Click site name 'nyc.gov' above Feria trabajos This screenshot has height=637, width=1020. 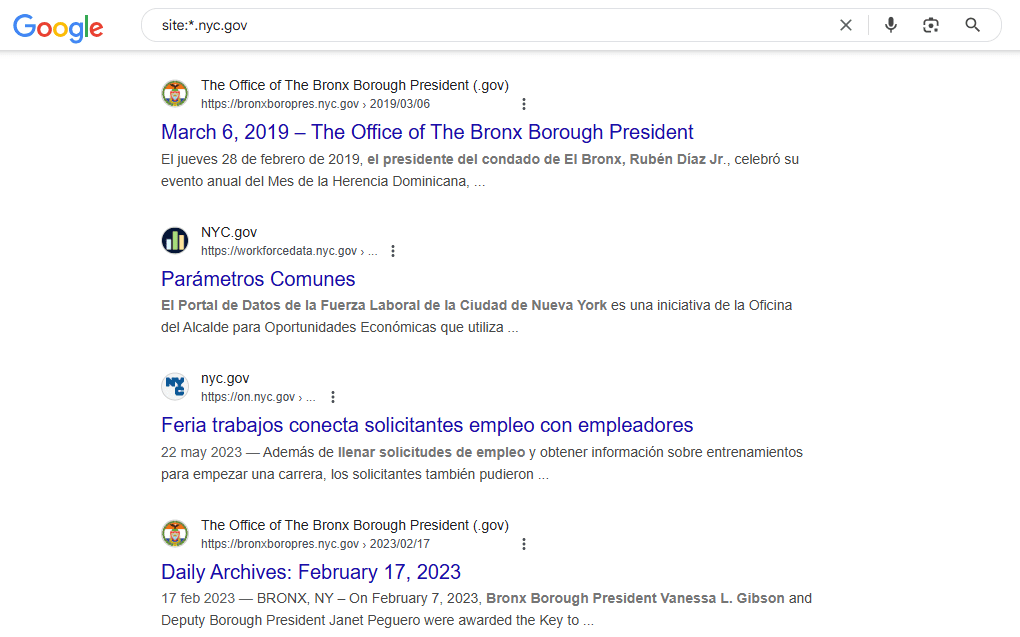[225, 378]
